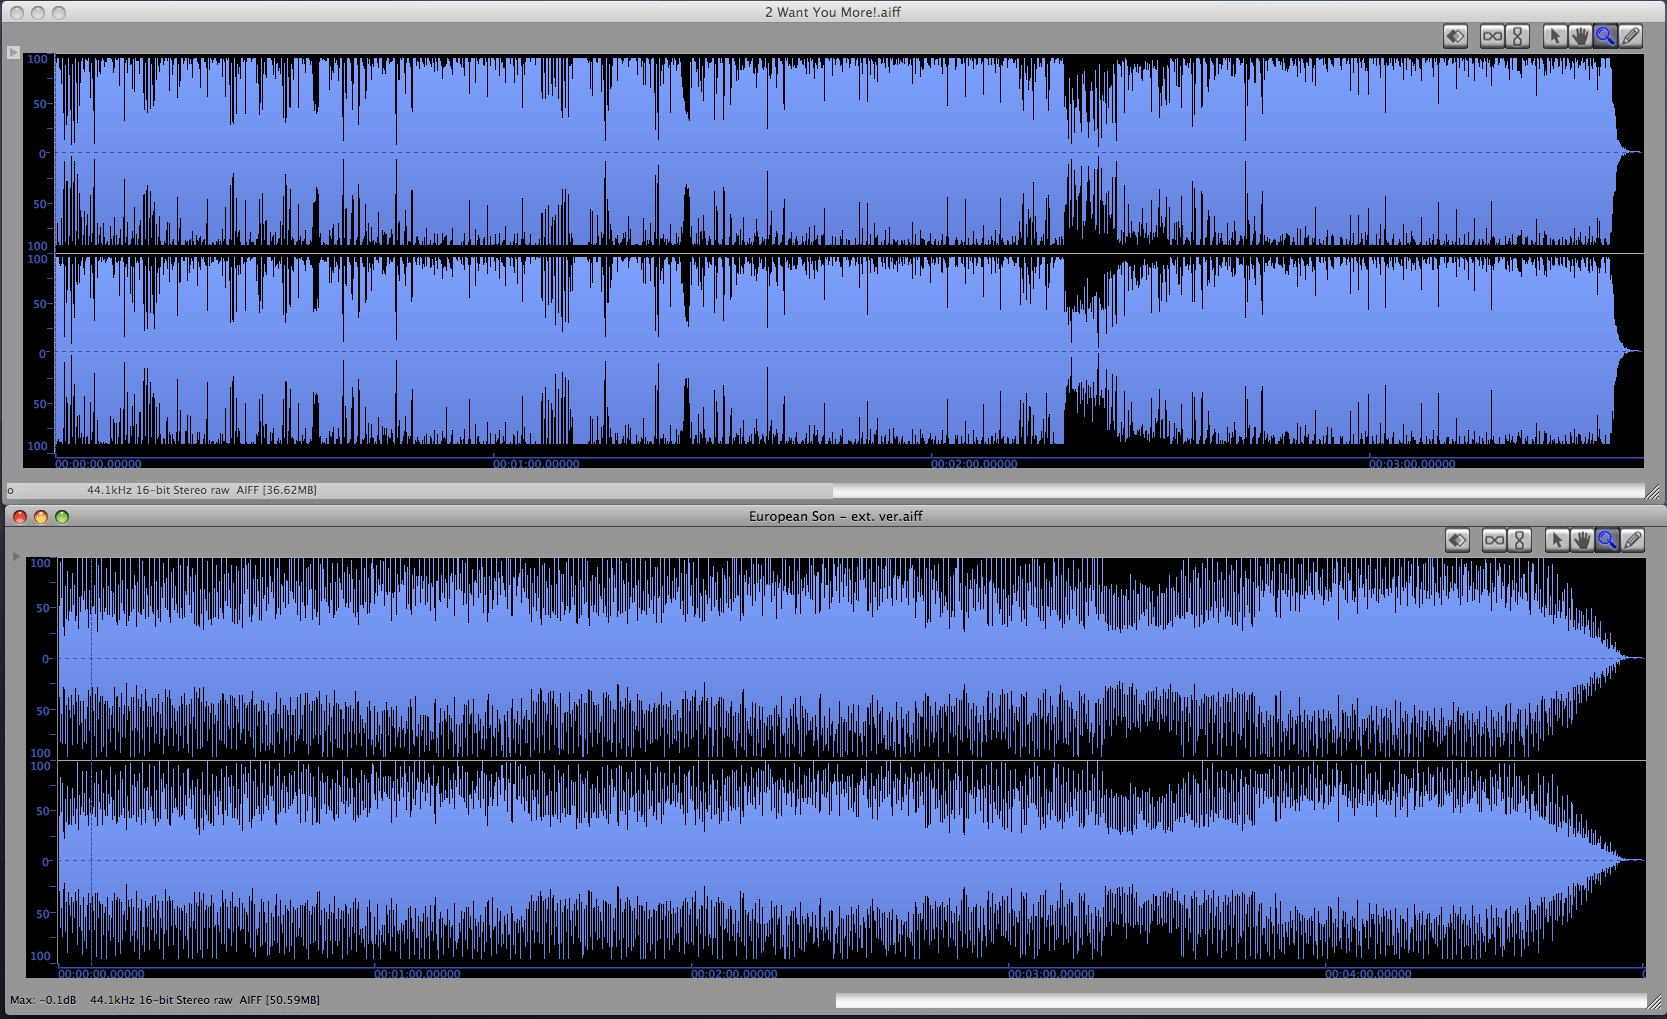Click horizontal scrollbar of Want You More window
The width and height of the screenshot is (1667, 1019).
pos(1238,491)
